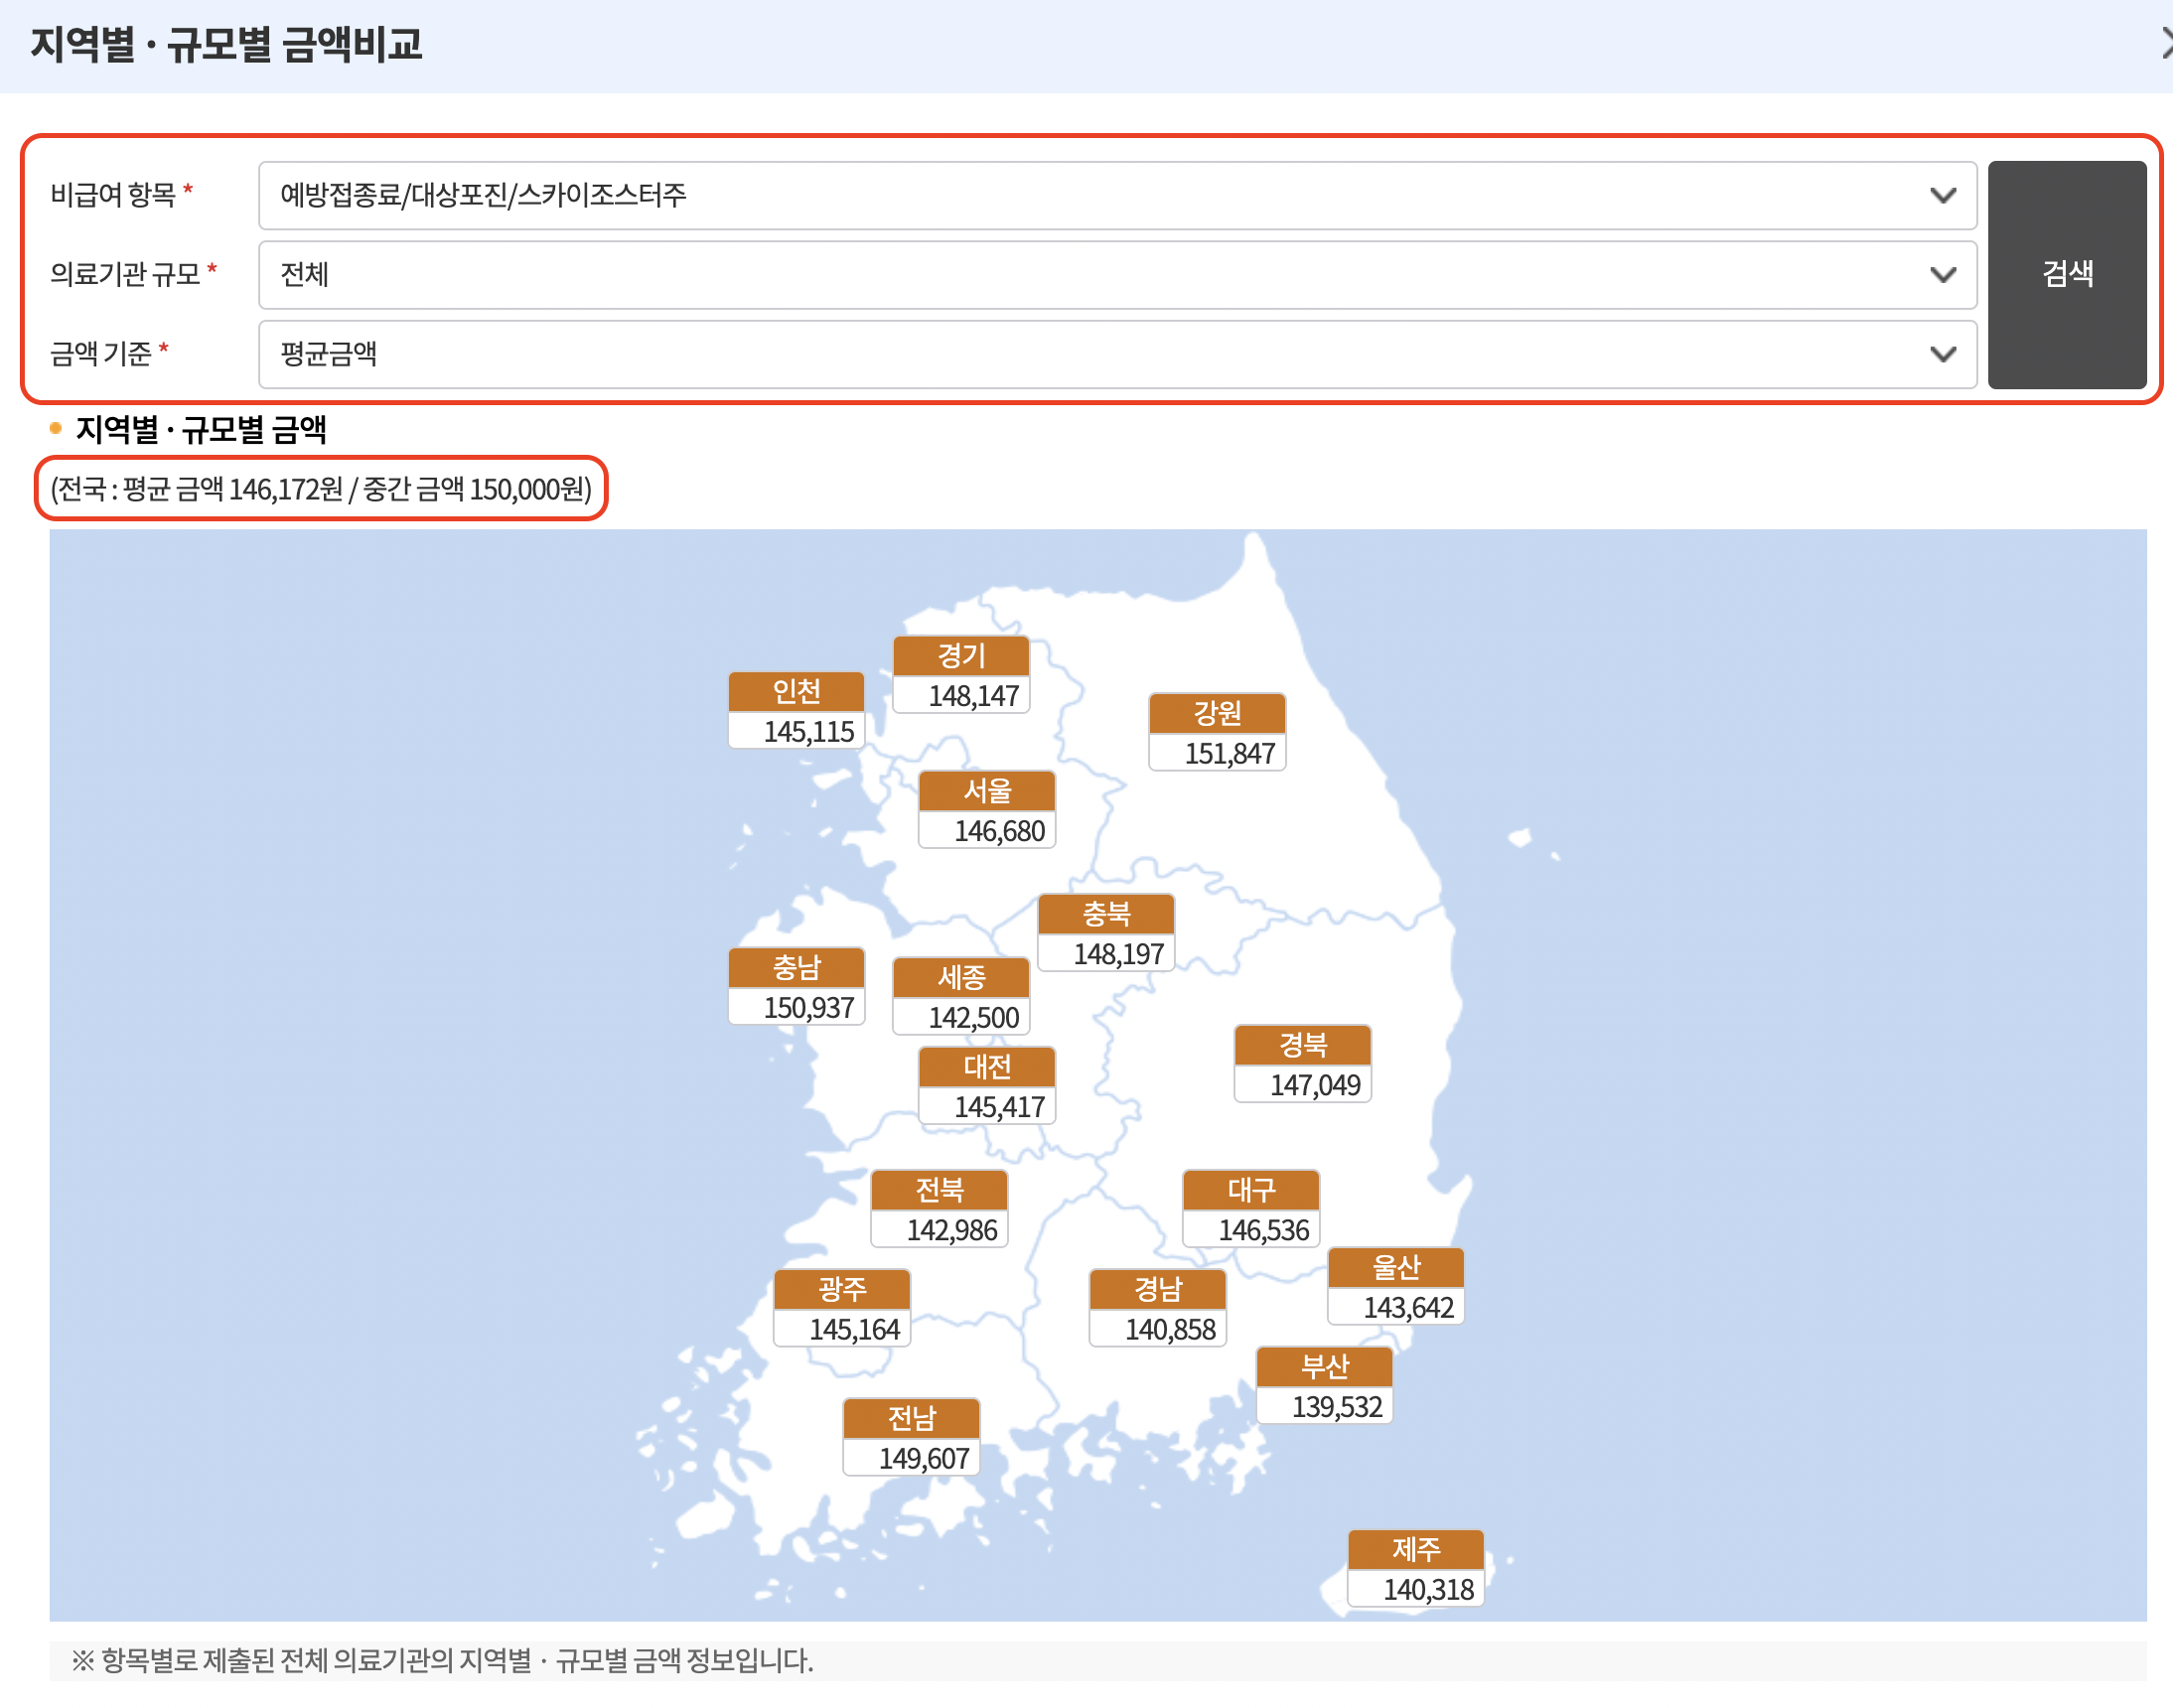Viewport: 2173px width, 1708px height.
Task: Click the 경북 price value 147,049
Action: (1314, 1084)
